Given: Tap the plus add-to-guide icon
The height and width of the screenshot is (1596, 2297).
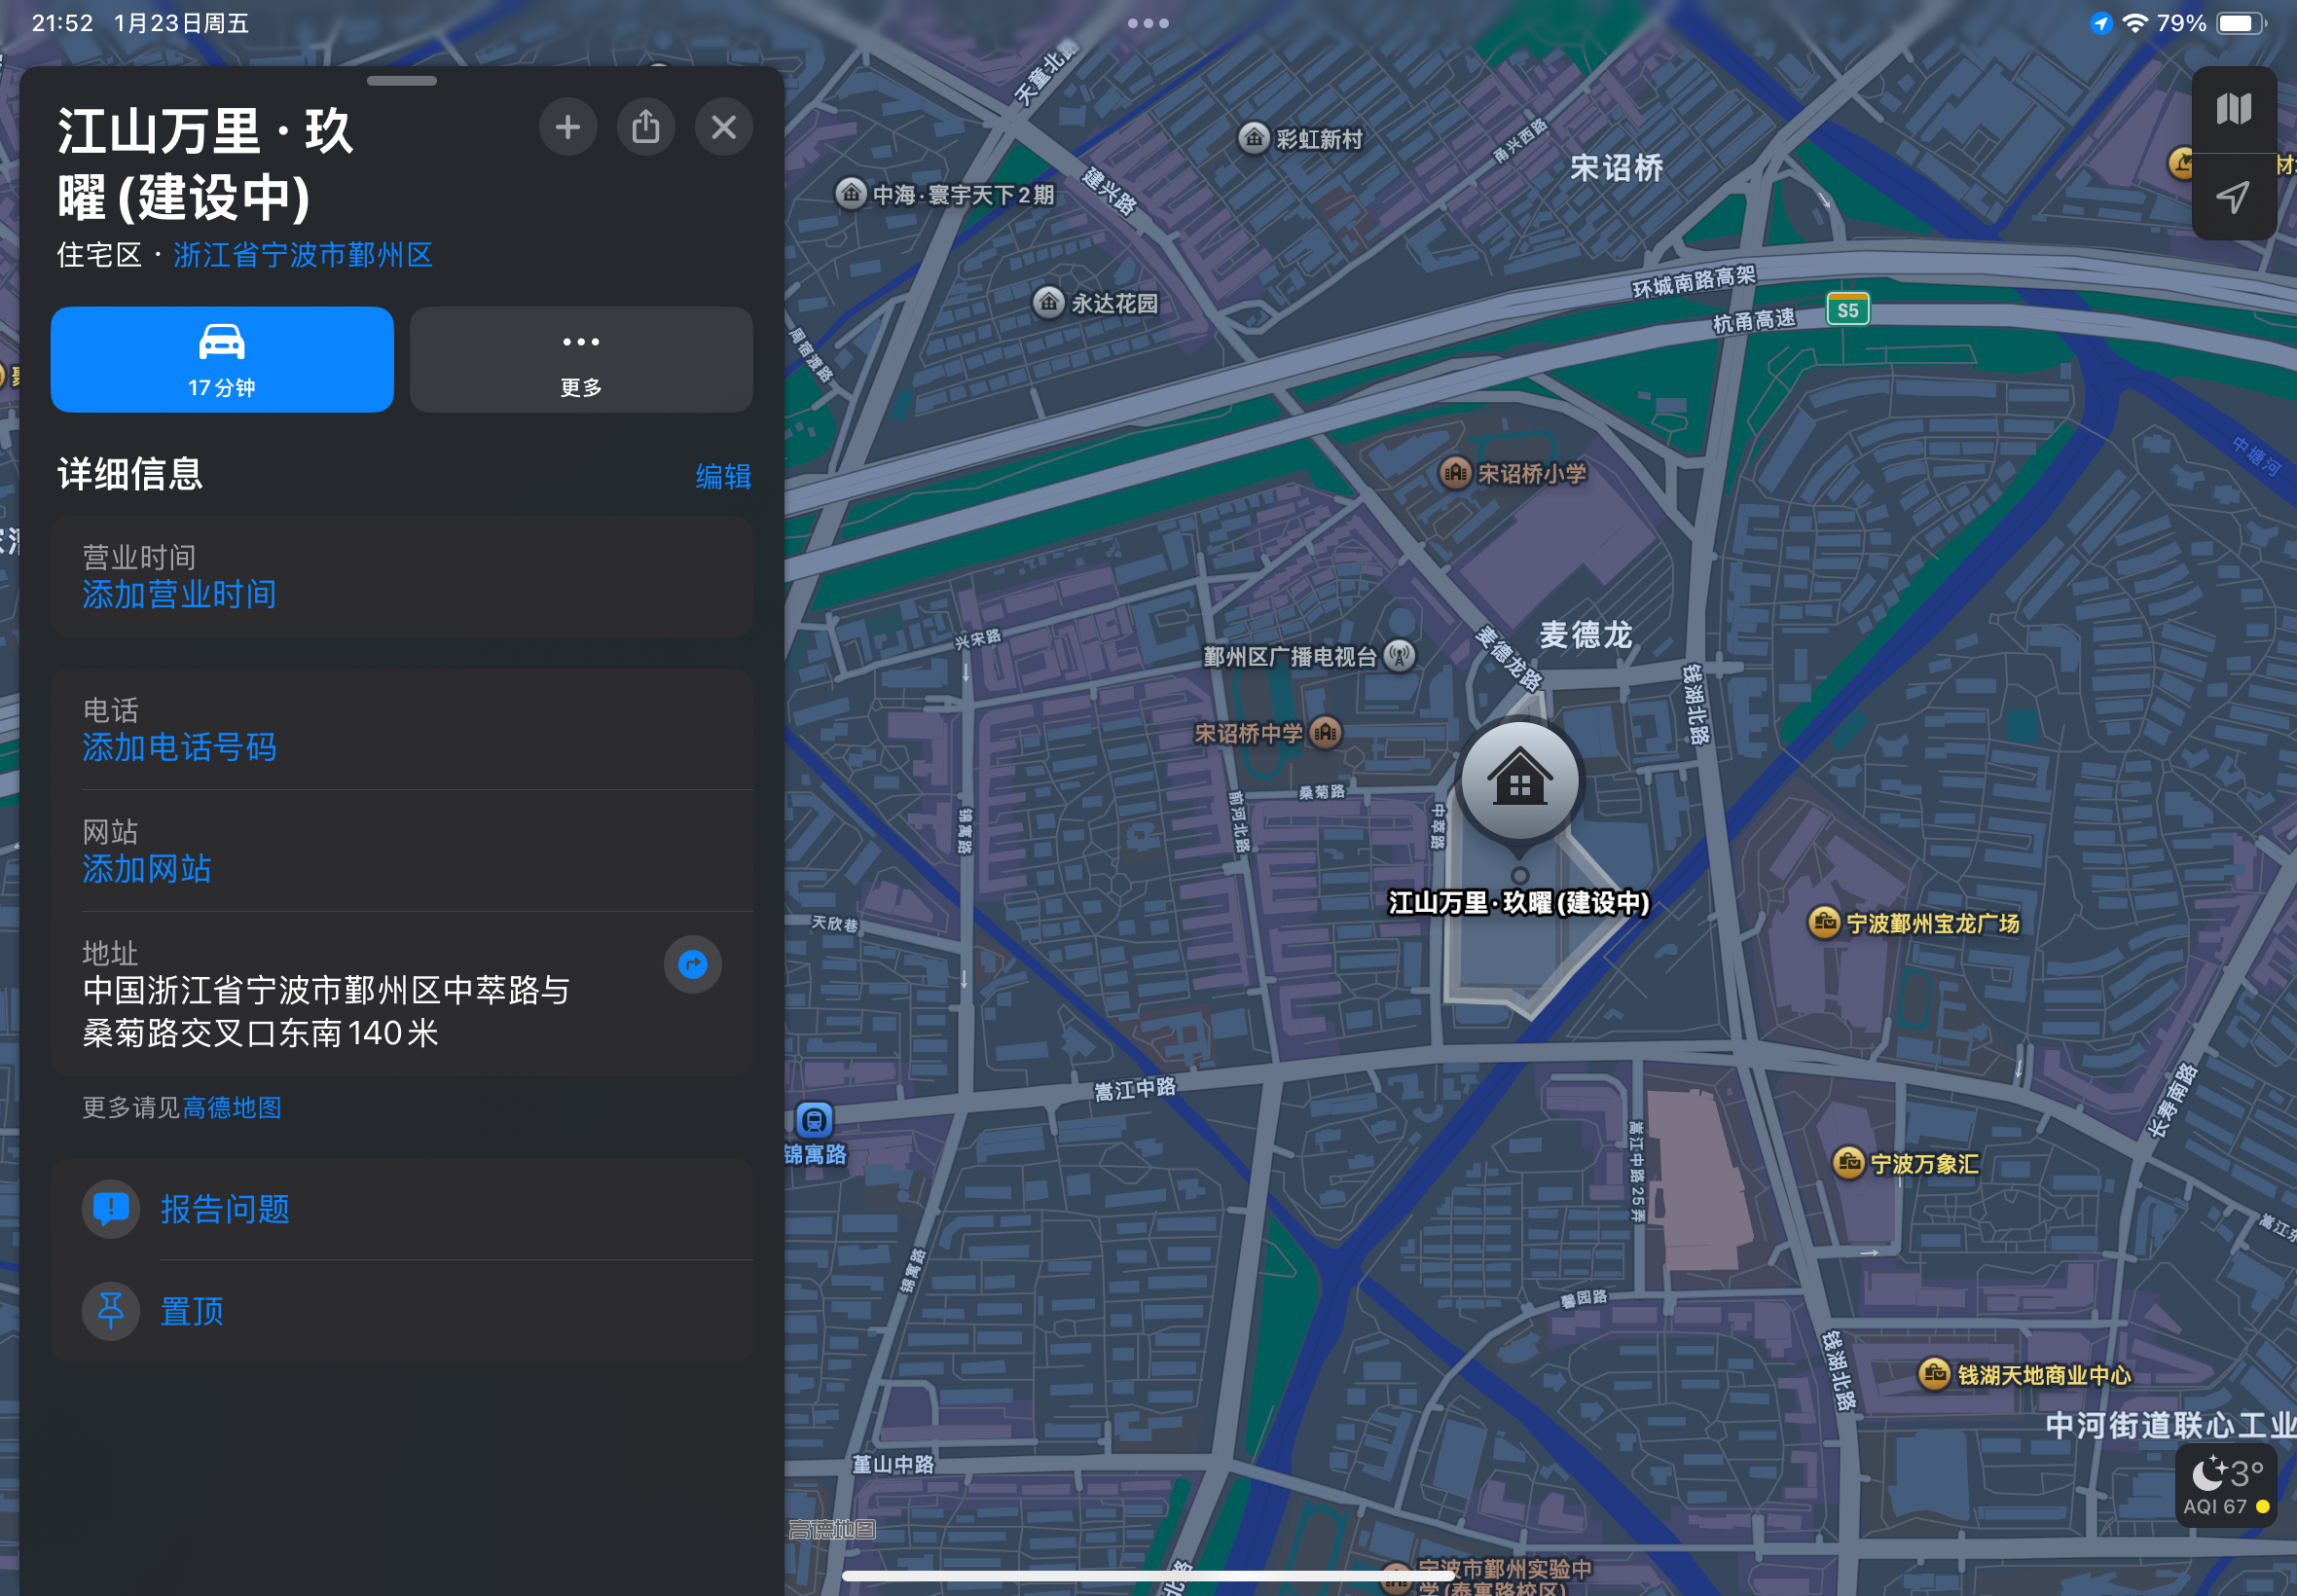Looking at the screenshot, I should point(567,127).
